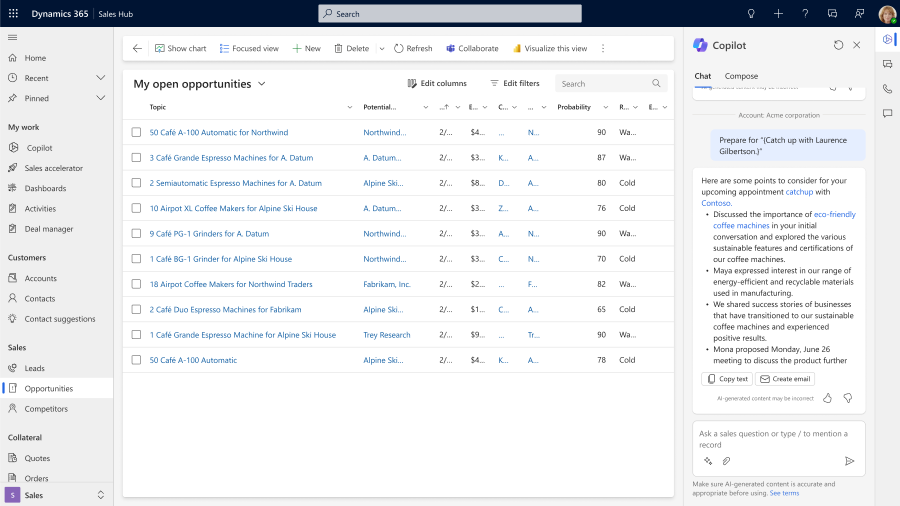The image size is (900, 506).
Task: Switch to the Compose tab
Action: pyautogui.click(x=741, y=76)
